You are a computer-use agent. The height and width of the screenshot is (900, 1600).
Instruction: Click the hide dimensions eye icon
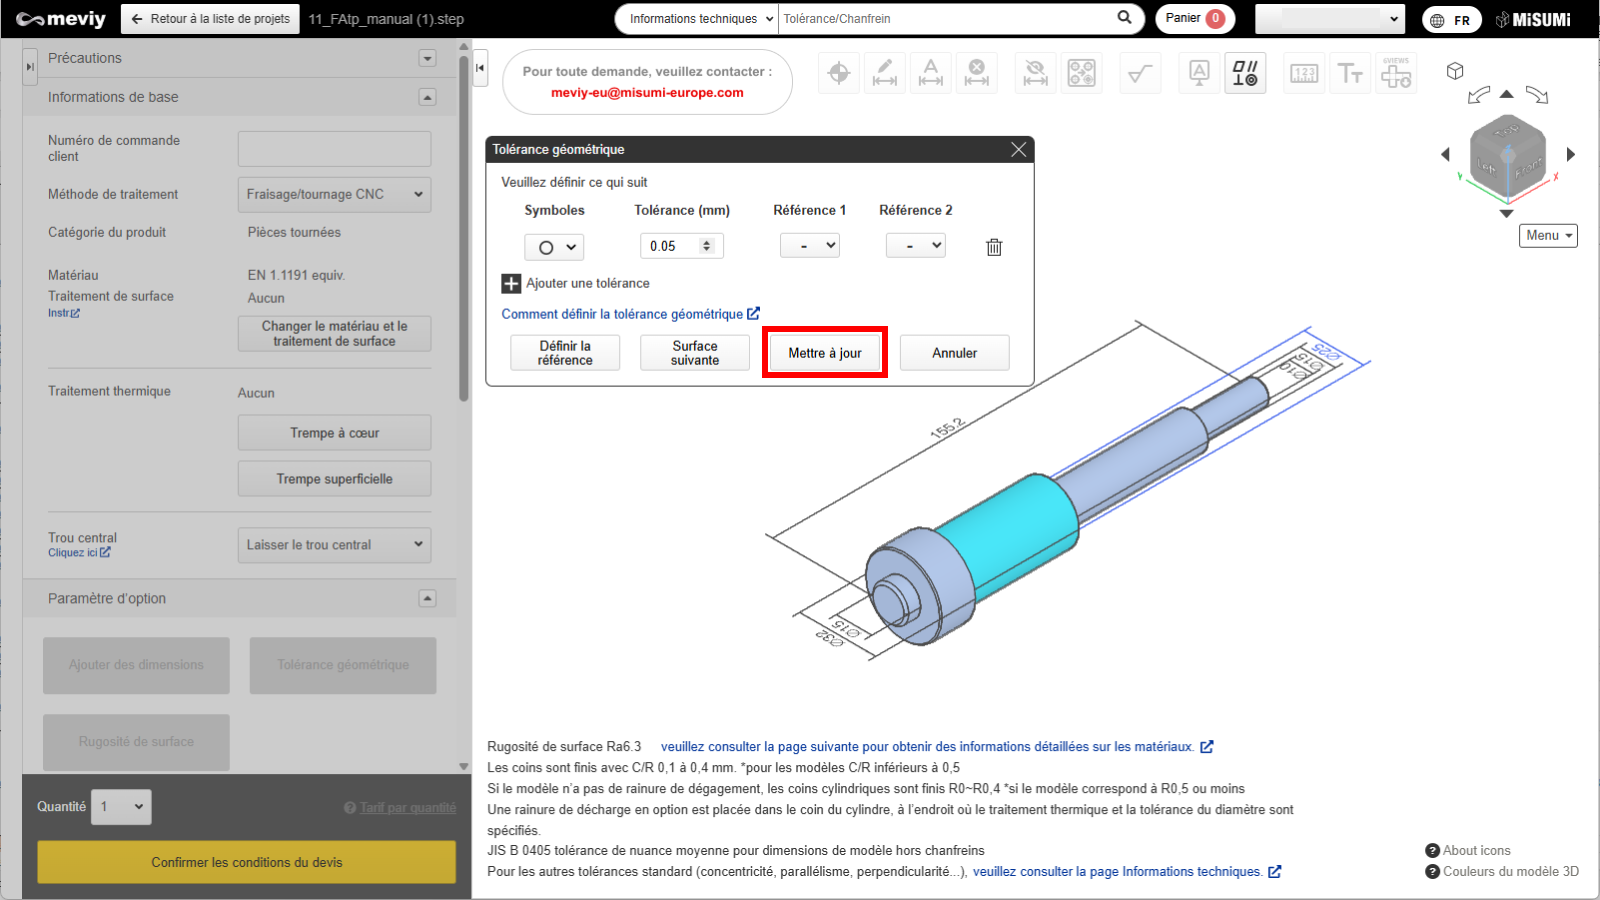tap(1035, 73)
